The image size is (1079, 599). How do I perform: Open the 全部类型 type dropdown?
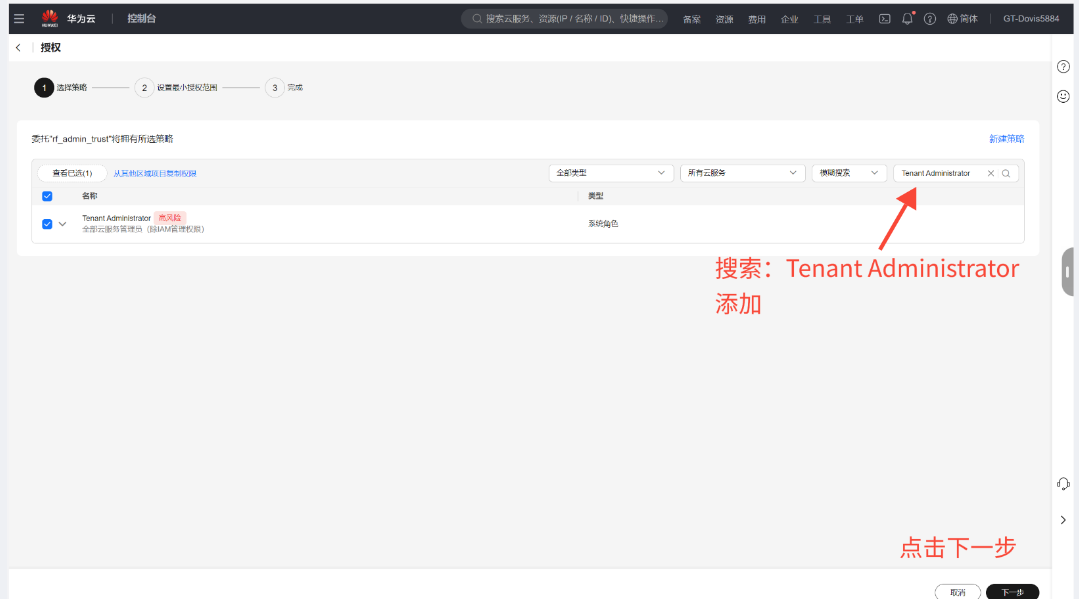(x=611, y=173)
